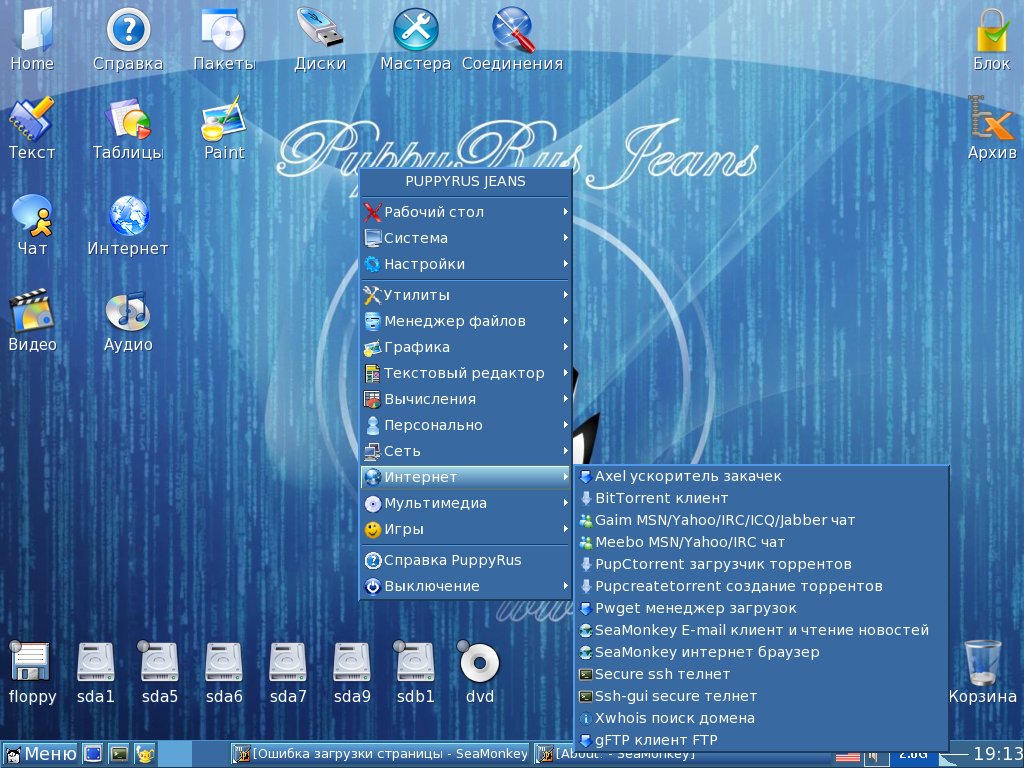Expand the Система submenu
Screen dimensions: 1024x768
(x=466, y=238)
